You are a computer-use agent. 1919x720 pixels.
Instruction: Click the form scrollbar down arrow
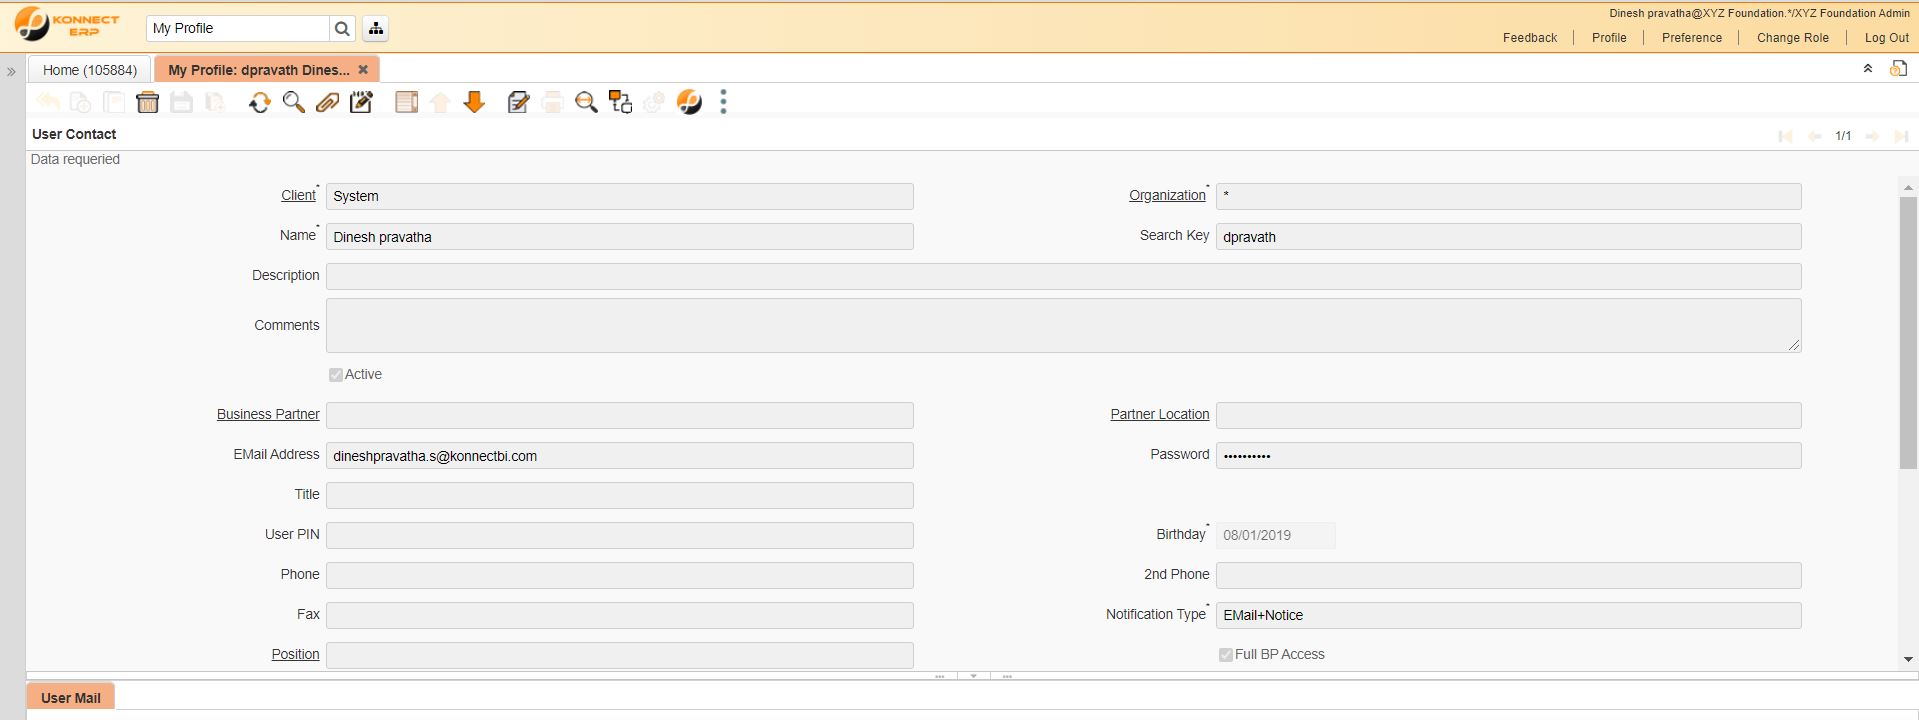(x=1908, y=660)
